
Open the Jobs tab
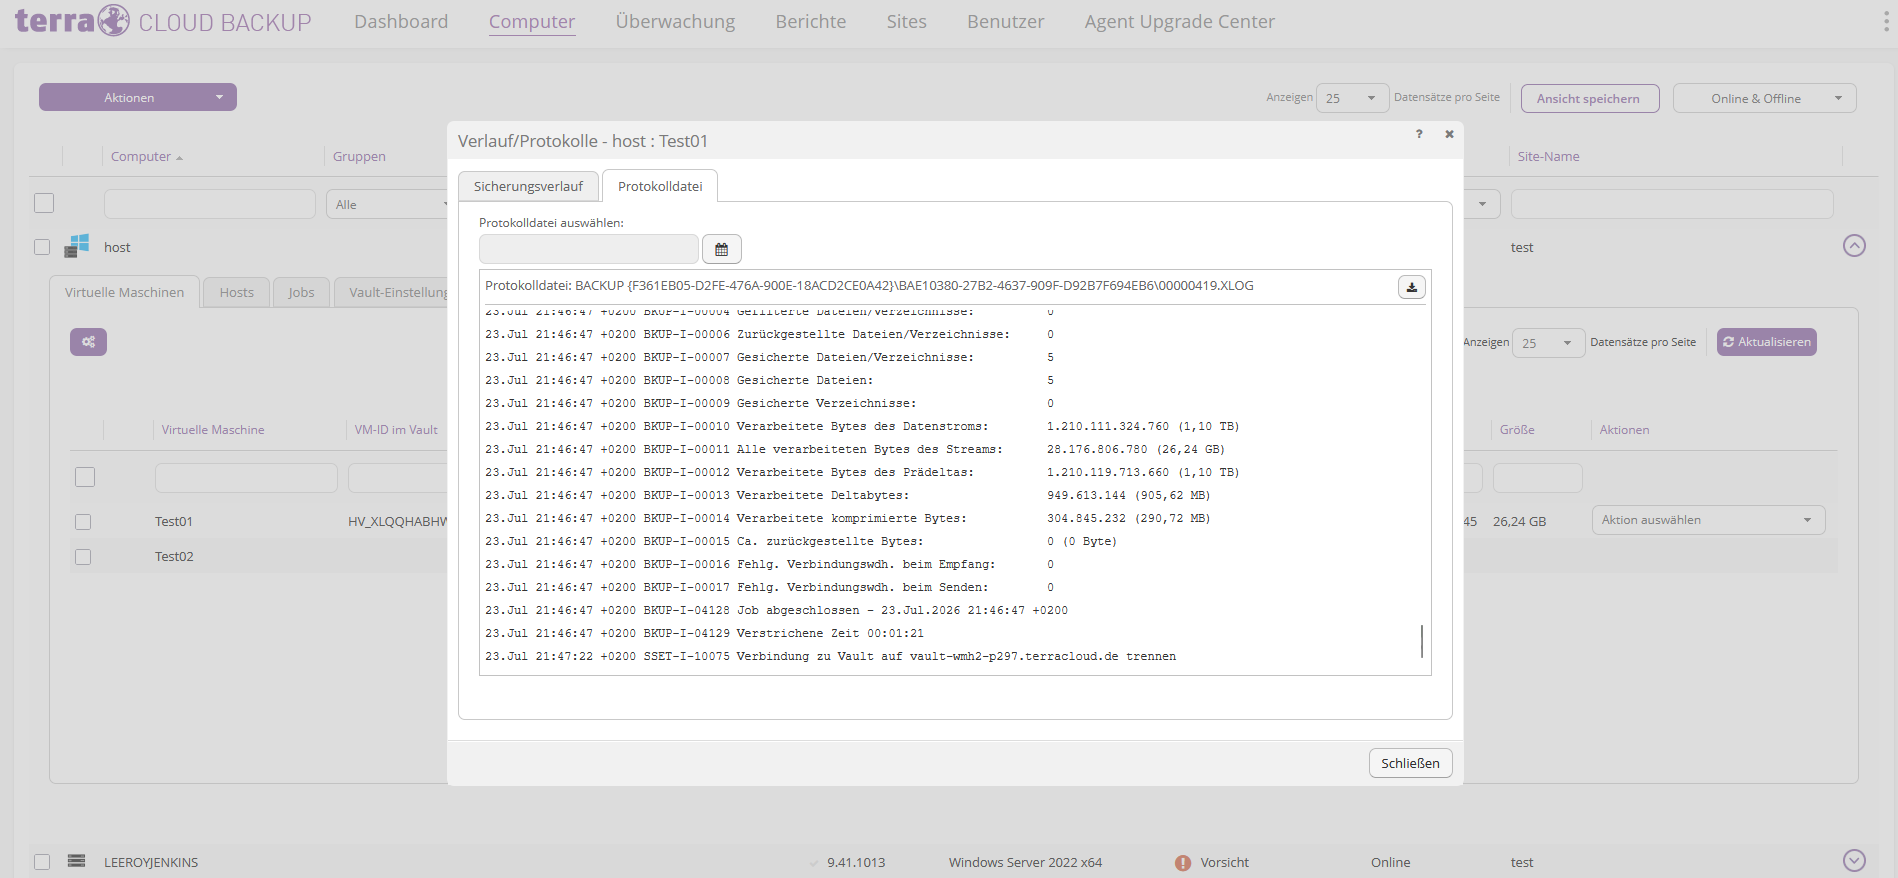pyautogui.click(x=301, y=292)
